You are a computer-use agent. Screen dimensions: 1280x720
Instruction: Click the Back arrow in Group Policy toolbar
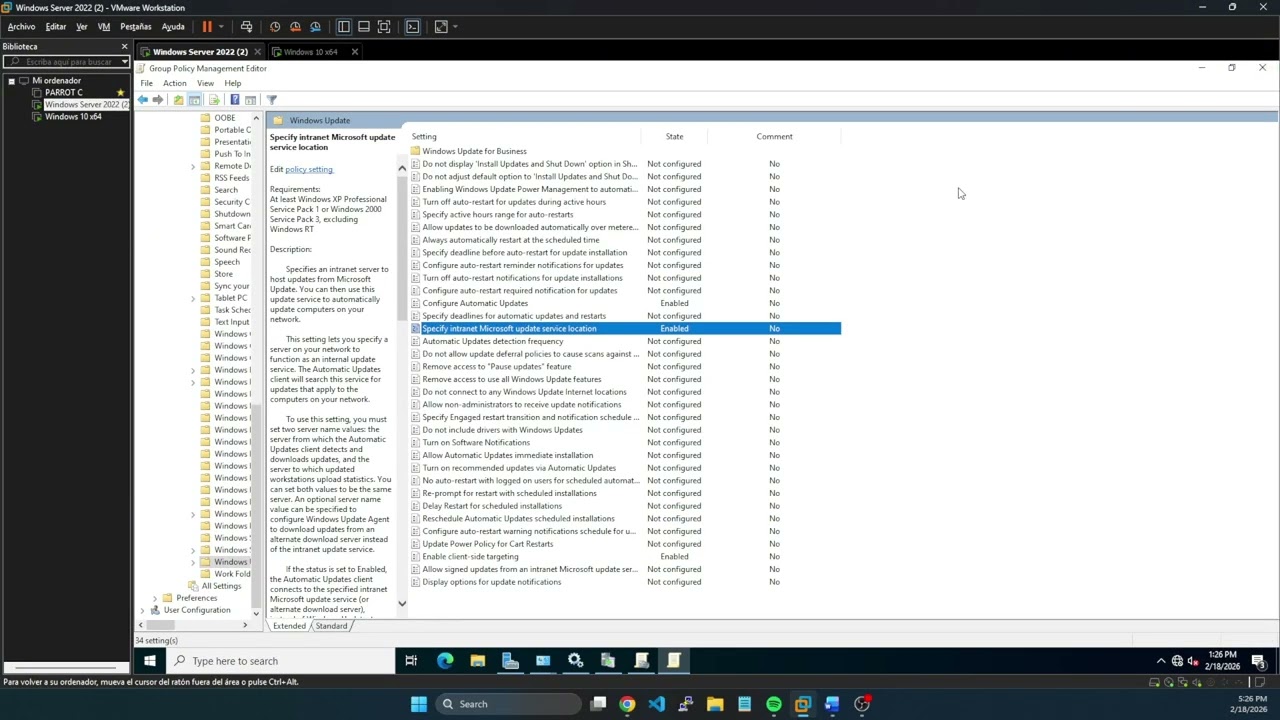(142, 100)
